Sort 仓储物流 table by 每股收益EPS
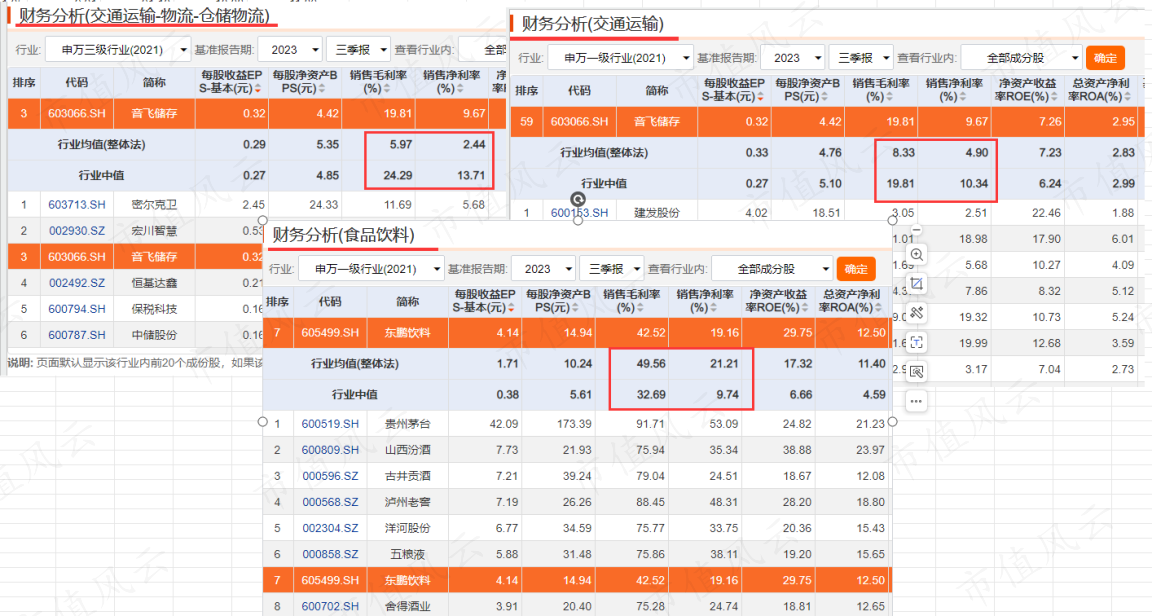This screenshot has width=1152, height=616. click(258, 89)
